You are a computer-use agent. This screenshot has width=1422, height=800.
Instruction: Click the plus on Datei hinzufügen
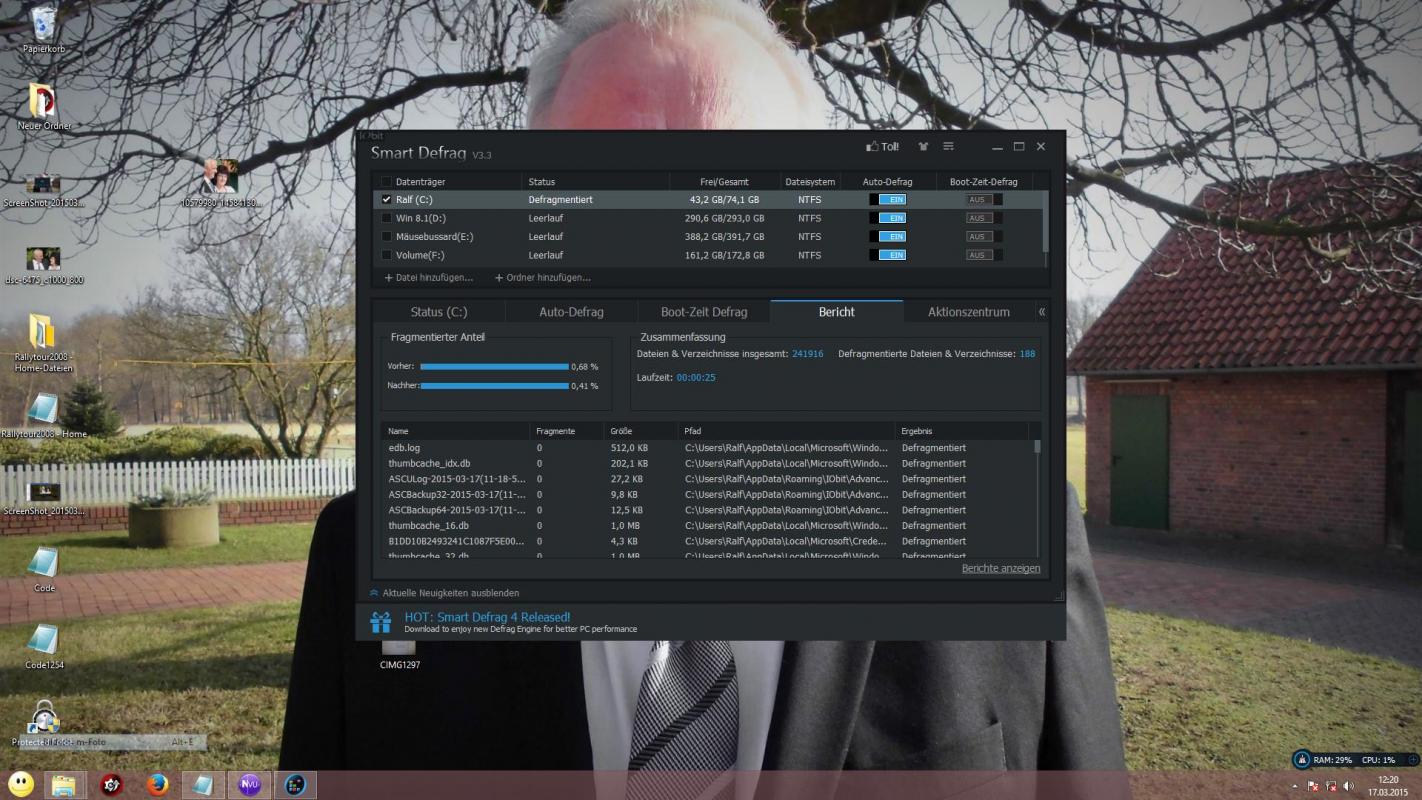(x=388, y=278)
